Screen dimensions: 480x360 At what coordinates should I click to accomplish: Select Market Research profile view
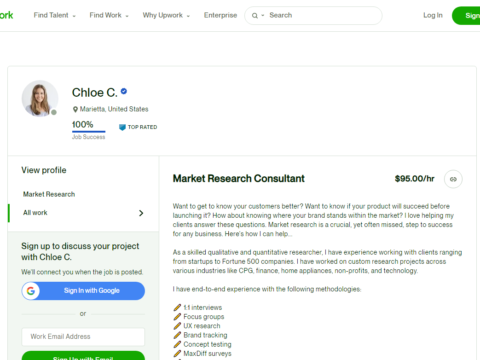tap(49, 194)
